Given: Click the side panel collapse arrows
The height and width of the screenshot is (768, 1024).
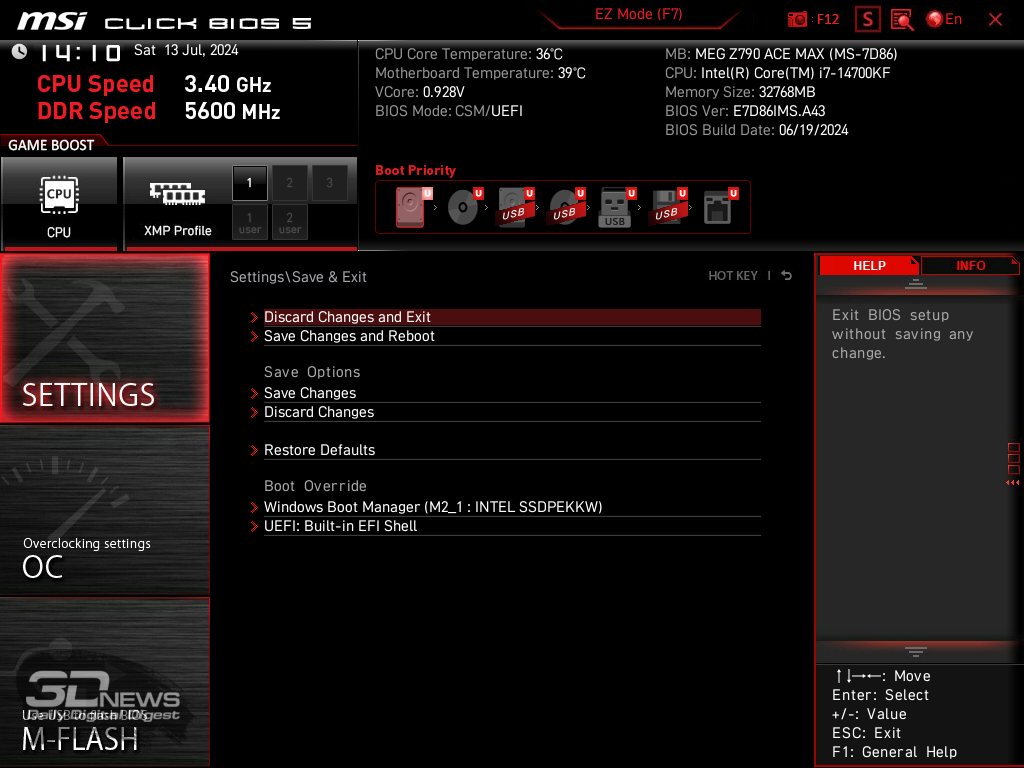Looking at the screenshot, I should pyautogui.click(x=1013, y=483).
